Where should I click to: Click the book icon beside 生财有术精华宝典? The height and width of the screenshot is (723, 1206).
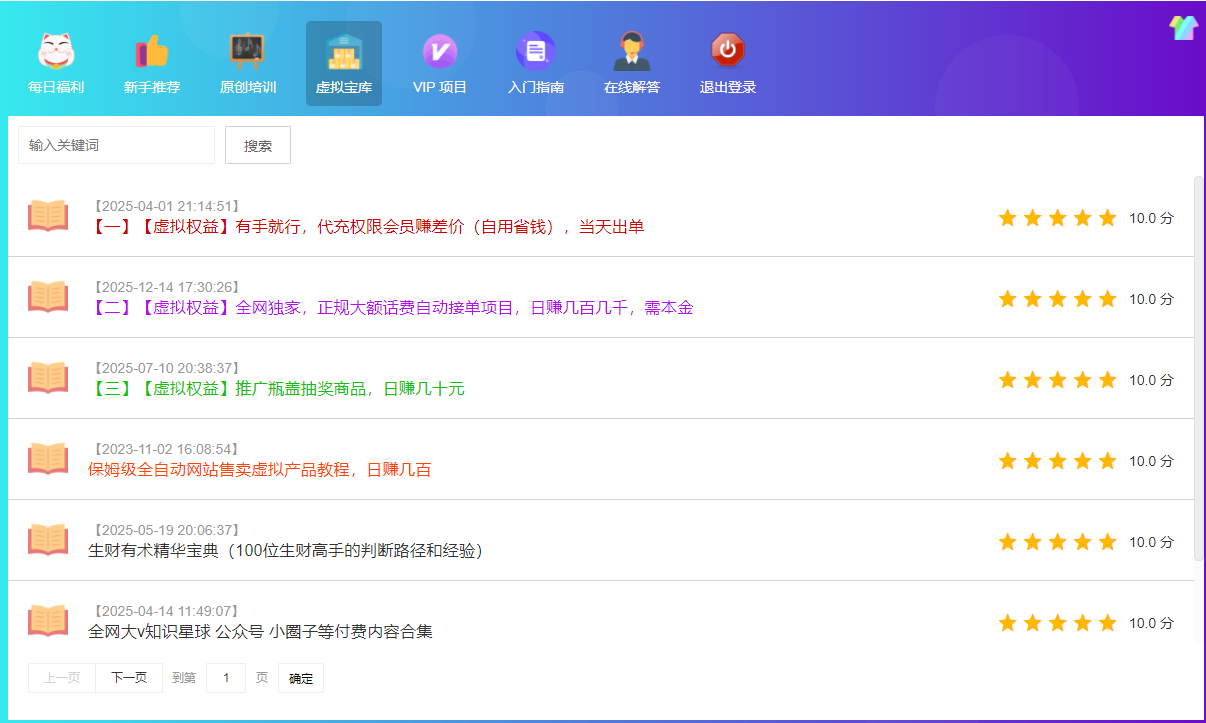pos(48,540)
